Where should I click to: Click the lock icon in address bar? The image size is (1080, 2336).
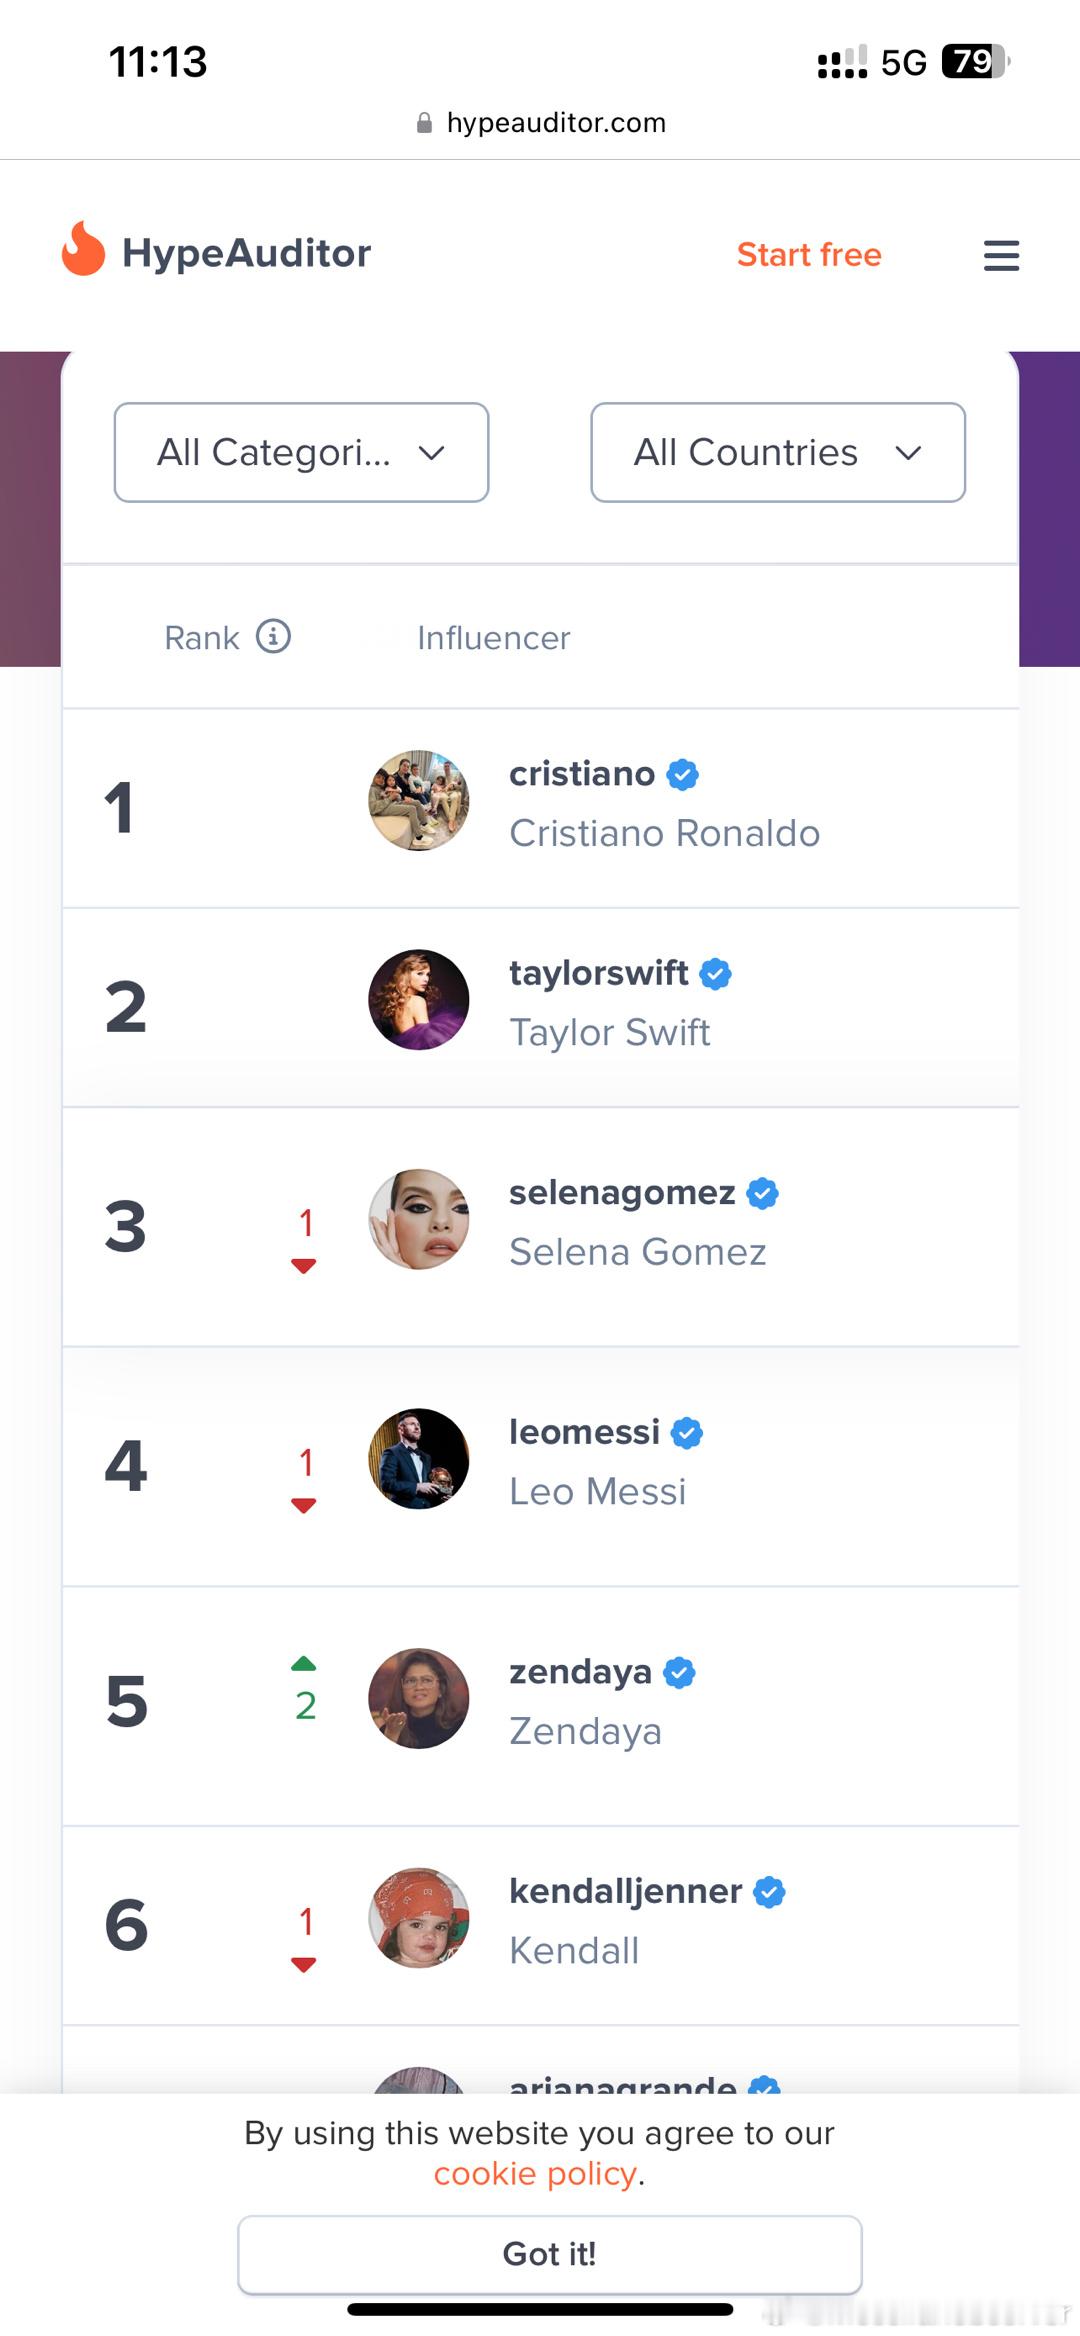424,123
